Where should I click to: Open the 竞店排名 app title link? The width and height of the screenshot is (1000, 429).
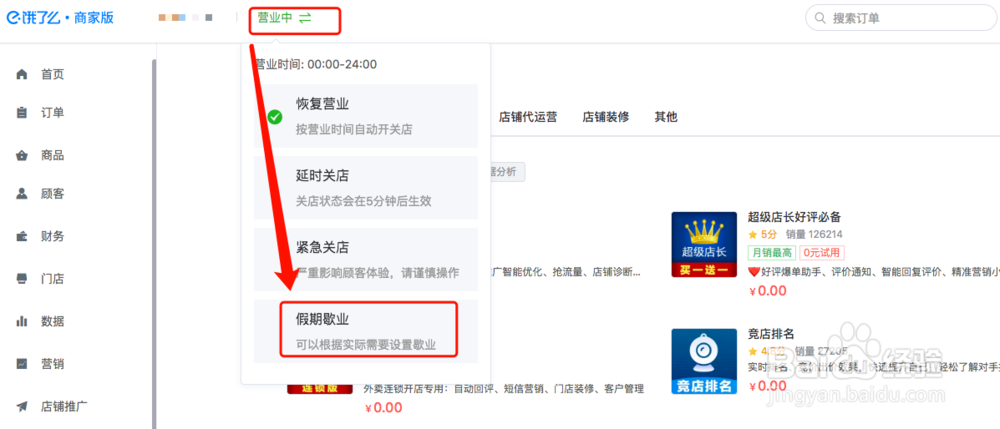(x=770, y=333)
